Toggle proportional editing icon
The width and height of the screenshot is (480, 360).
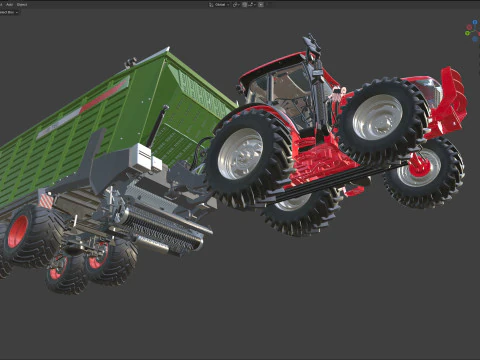[x=261, y=5]
